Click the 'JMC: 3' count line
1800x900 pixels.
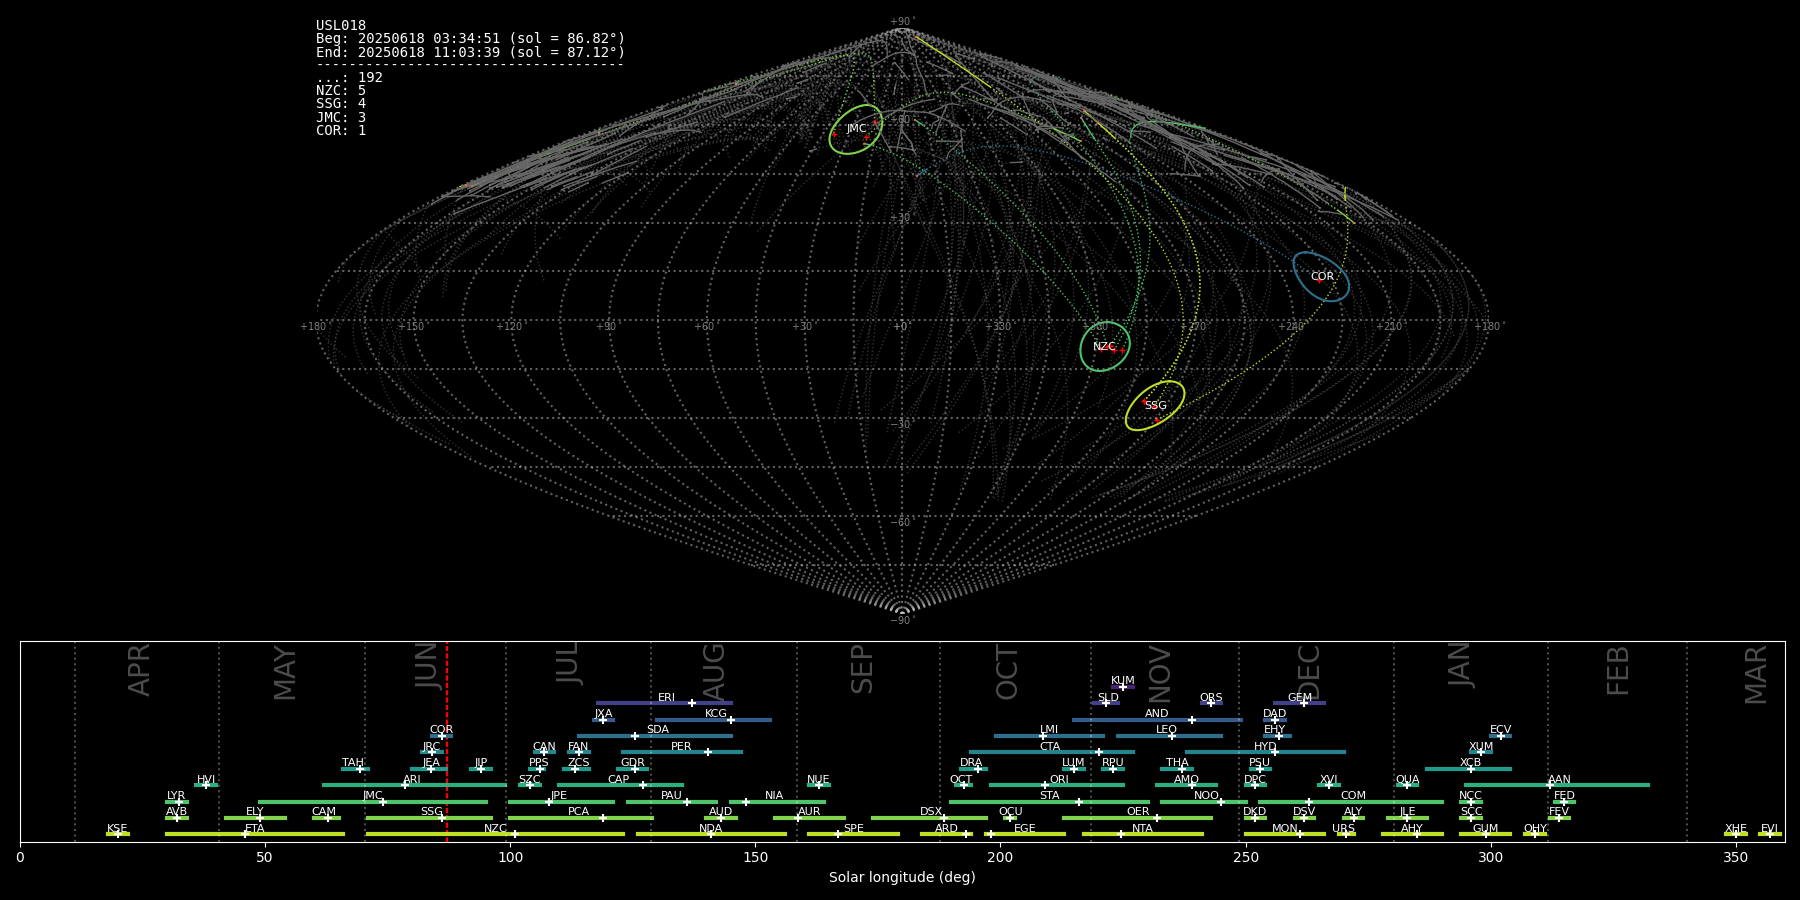[x=341, y=117]
